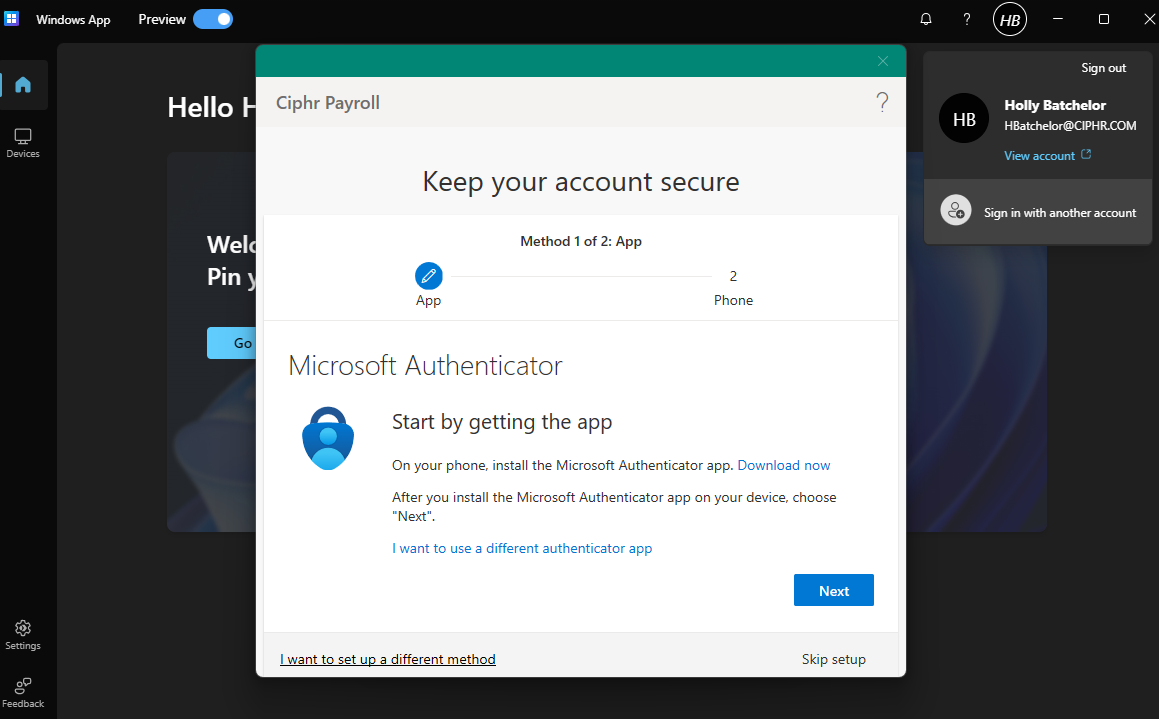The height and width of the screenshot is (719, 1159).
Task: Click the Ciphr Payroll title text
Action: coord(328,103)
